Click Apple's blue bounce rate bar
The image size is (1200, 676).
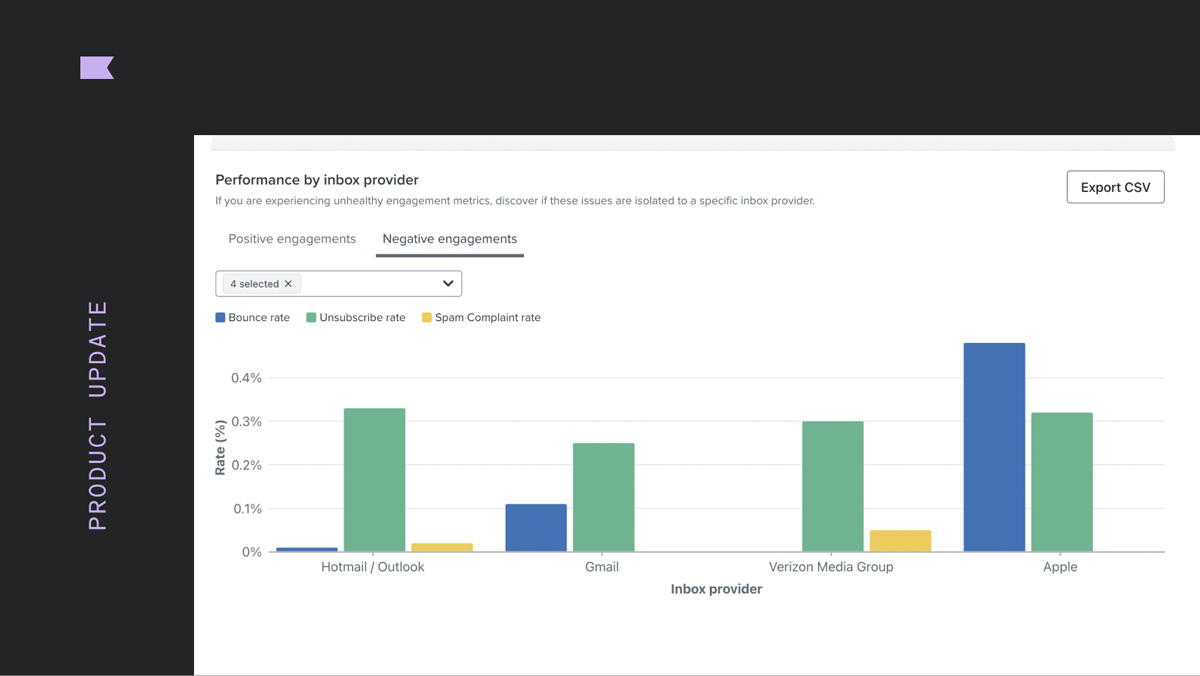(x=994, y=447)
